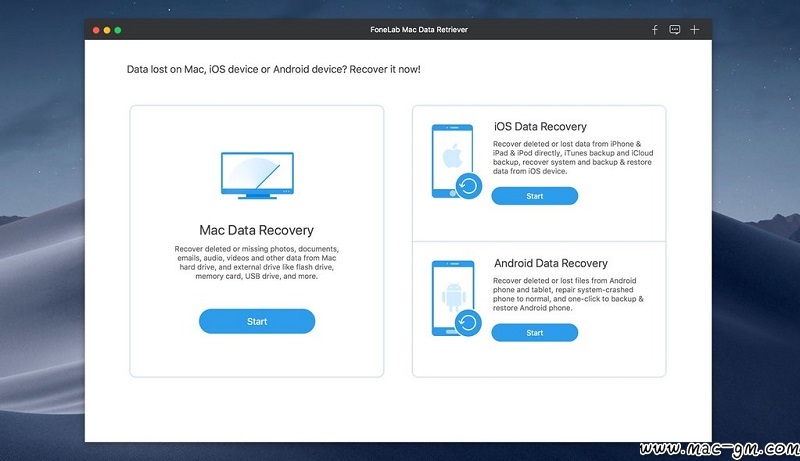Image resolution: width=800 pixels, height=461 pixels.
Task: Select the Mac Data Recovery heading
Action: click(x=257, y=230)
